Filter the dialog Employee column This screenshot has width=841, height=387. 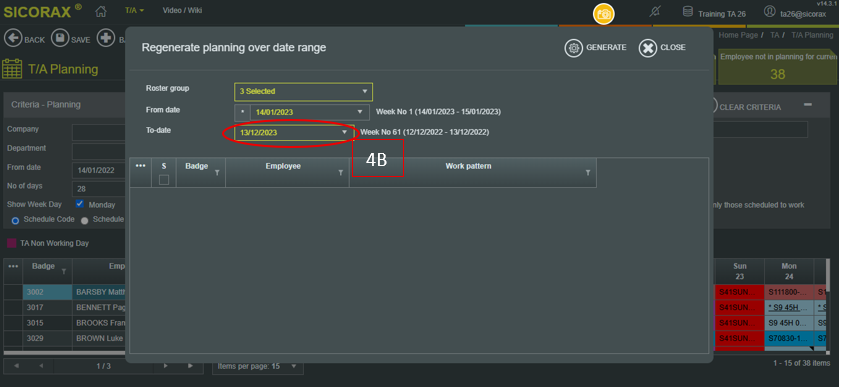point(341,173)
